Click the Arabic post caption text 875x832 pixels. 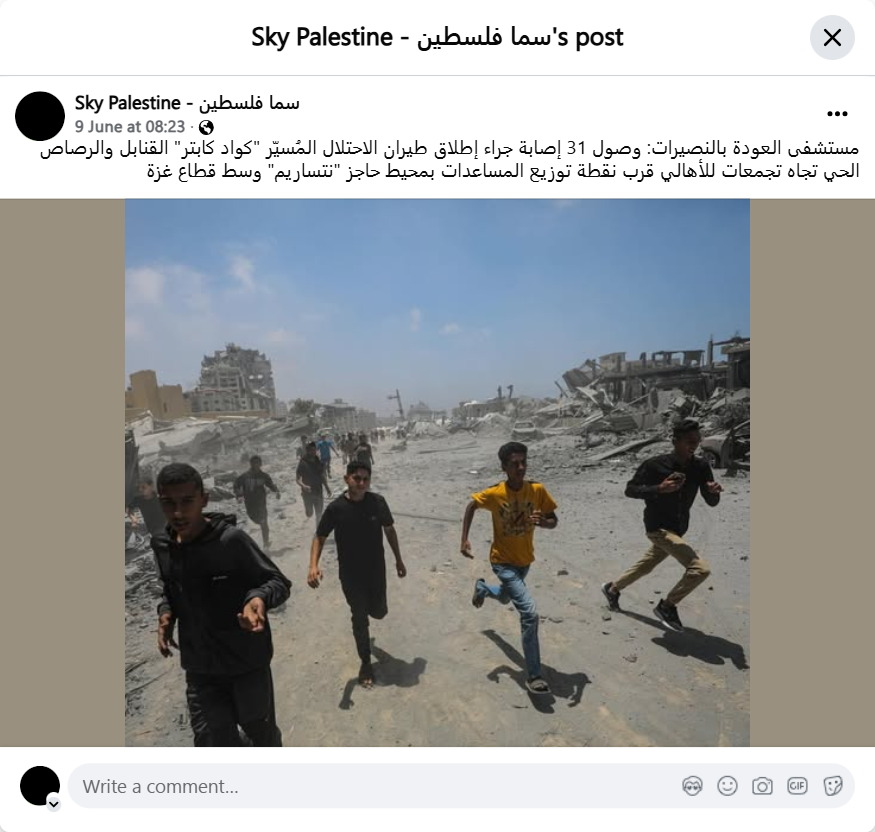449,160
